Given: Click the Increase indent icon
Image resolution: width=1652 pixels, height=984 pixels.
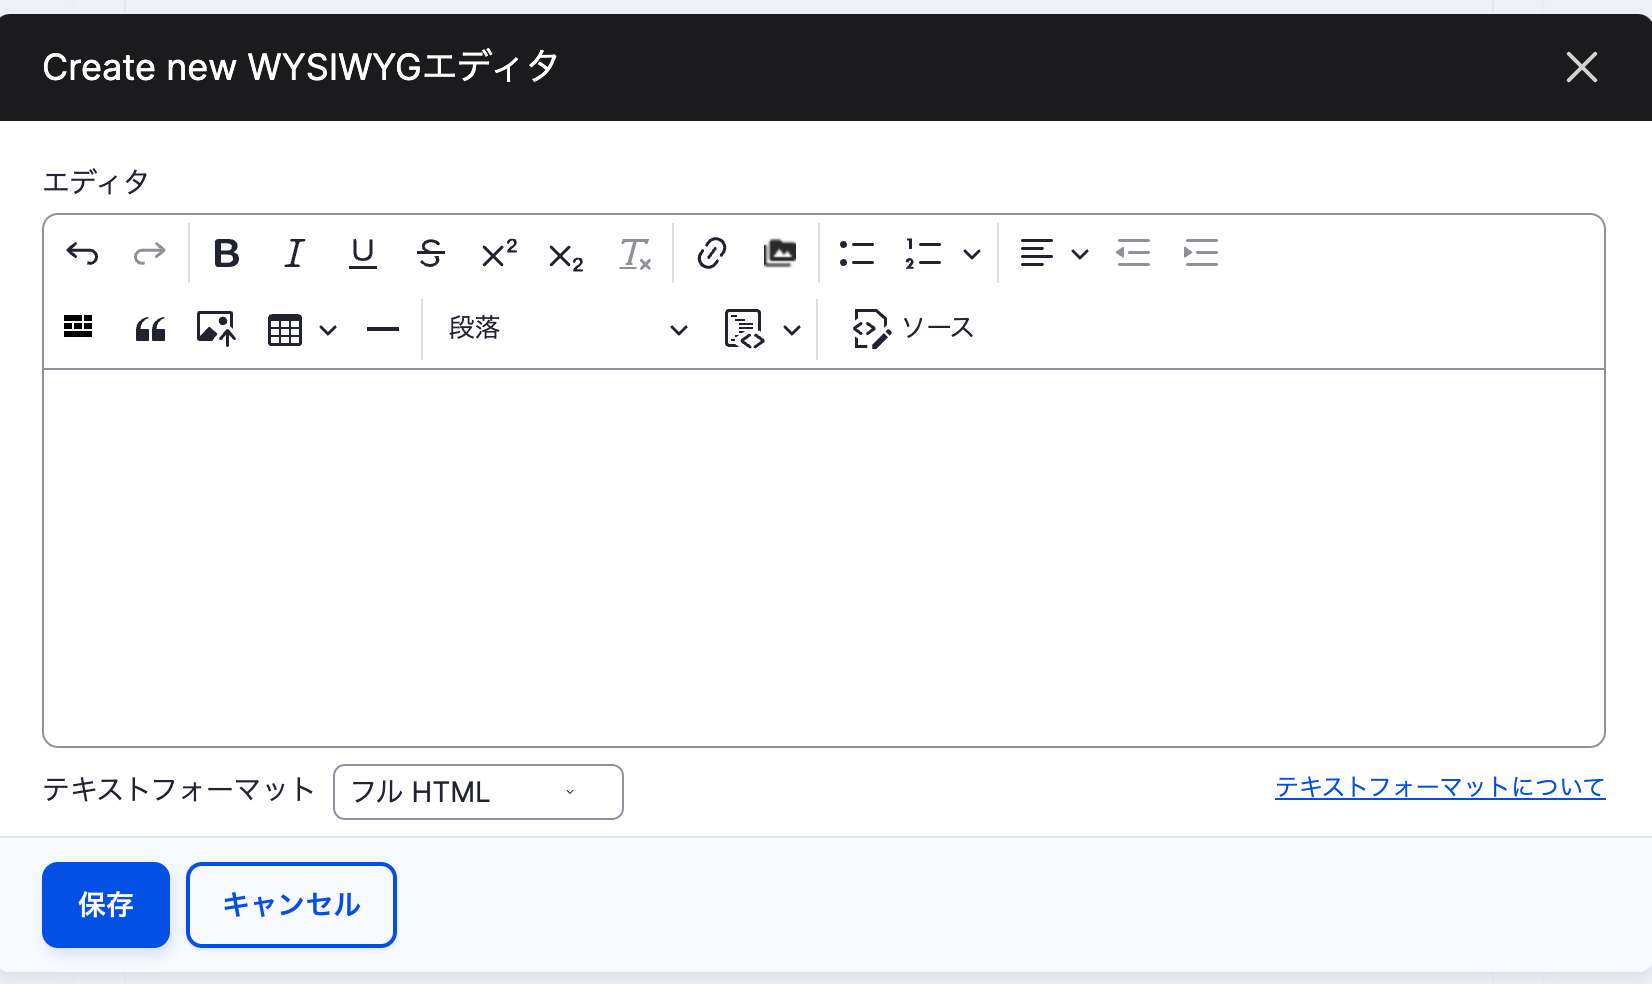Looking at the screenshot, I should click(x=1201, y=254).
